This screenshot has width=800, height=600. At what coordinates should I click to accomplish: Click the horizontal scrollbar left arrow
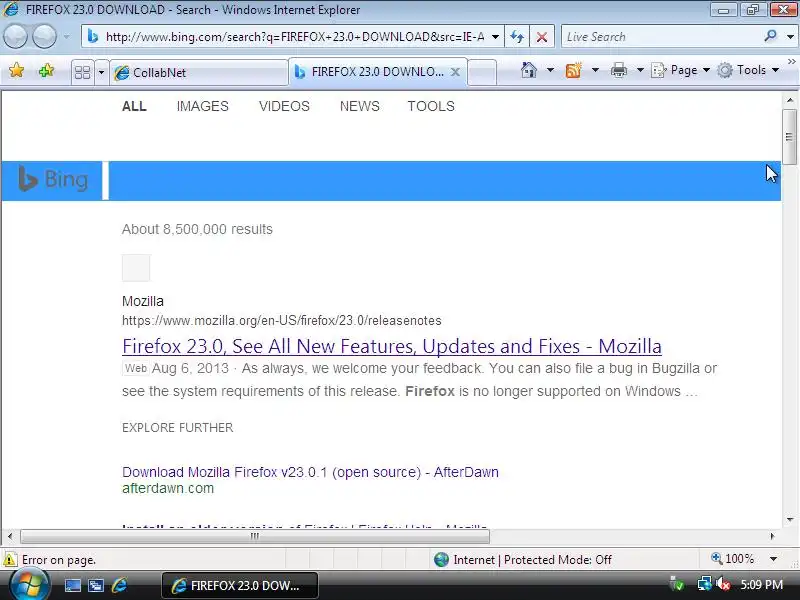click(10, 536)
